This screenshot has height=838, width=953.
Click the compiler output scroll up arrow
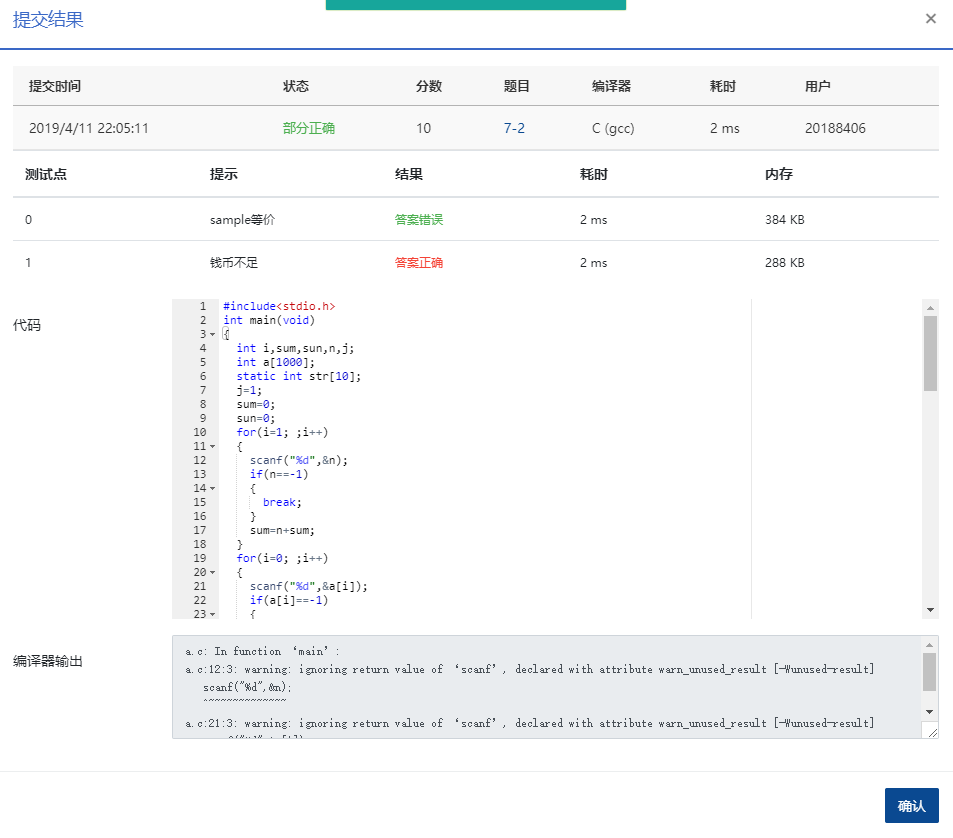(929, 645)
